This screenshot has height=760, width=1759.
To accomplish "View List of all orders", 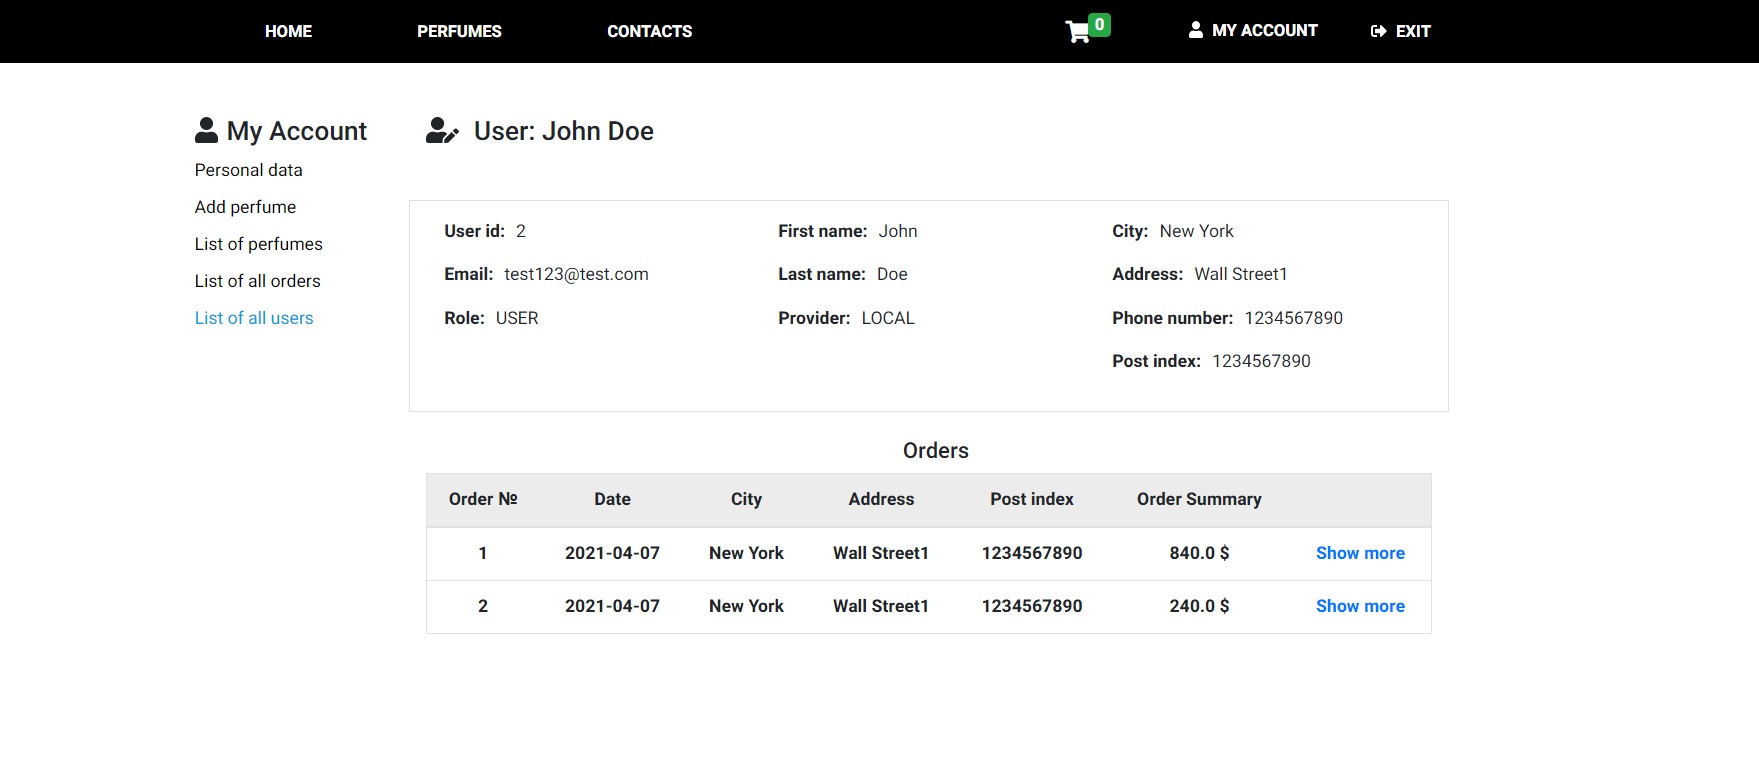I will (x=257, y=281).
